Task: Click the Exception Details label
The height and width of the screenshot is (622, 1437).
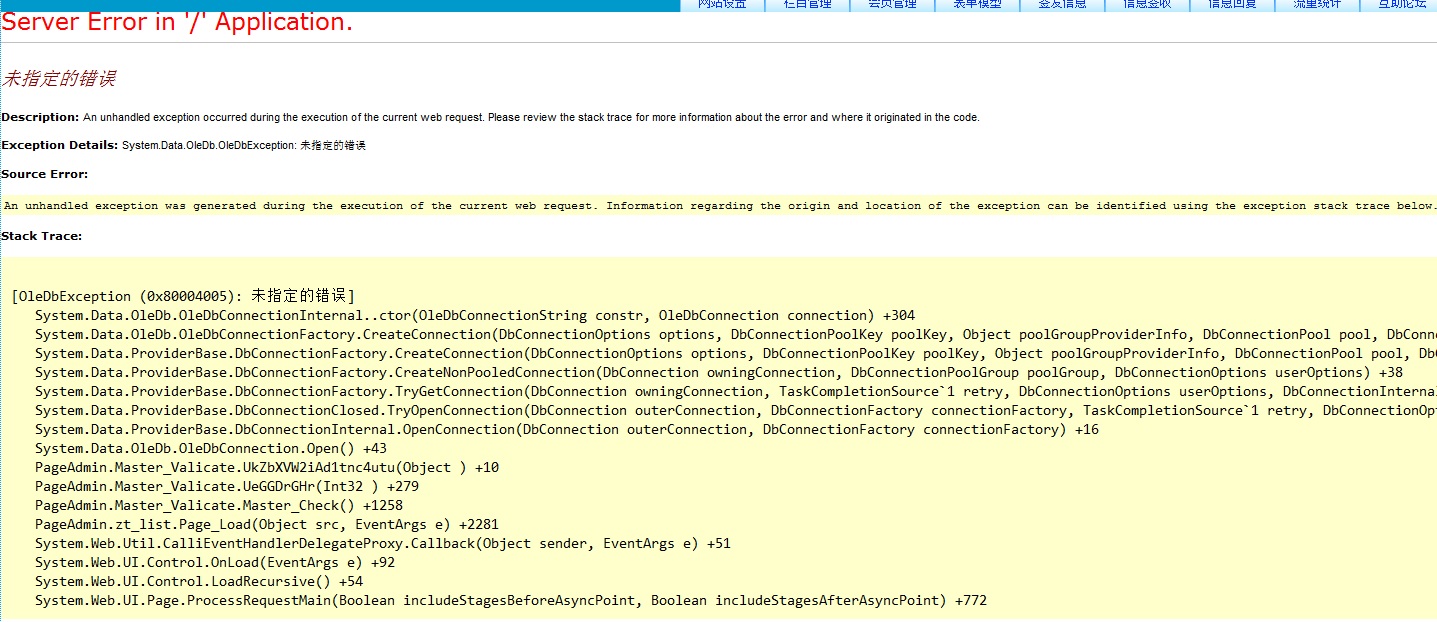Action: click(59, 145)
